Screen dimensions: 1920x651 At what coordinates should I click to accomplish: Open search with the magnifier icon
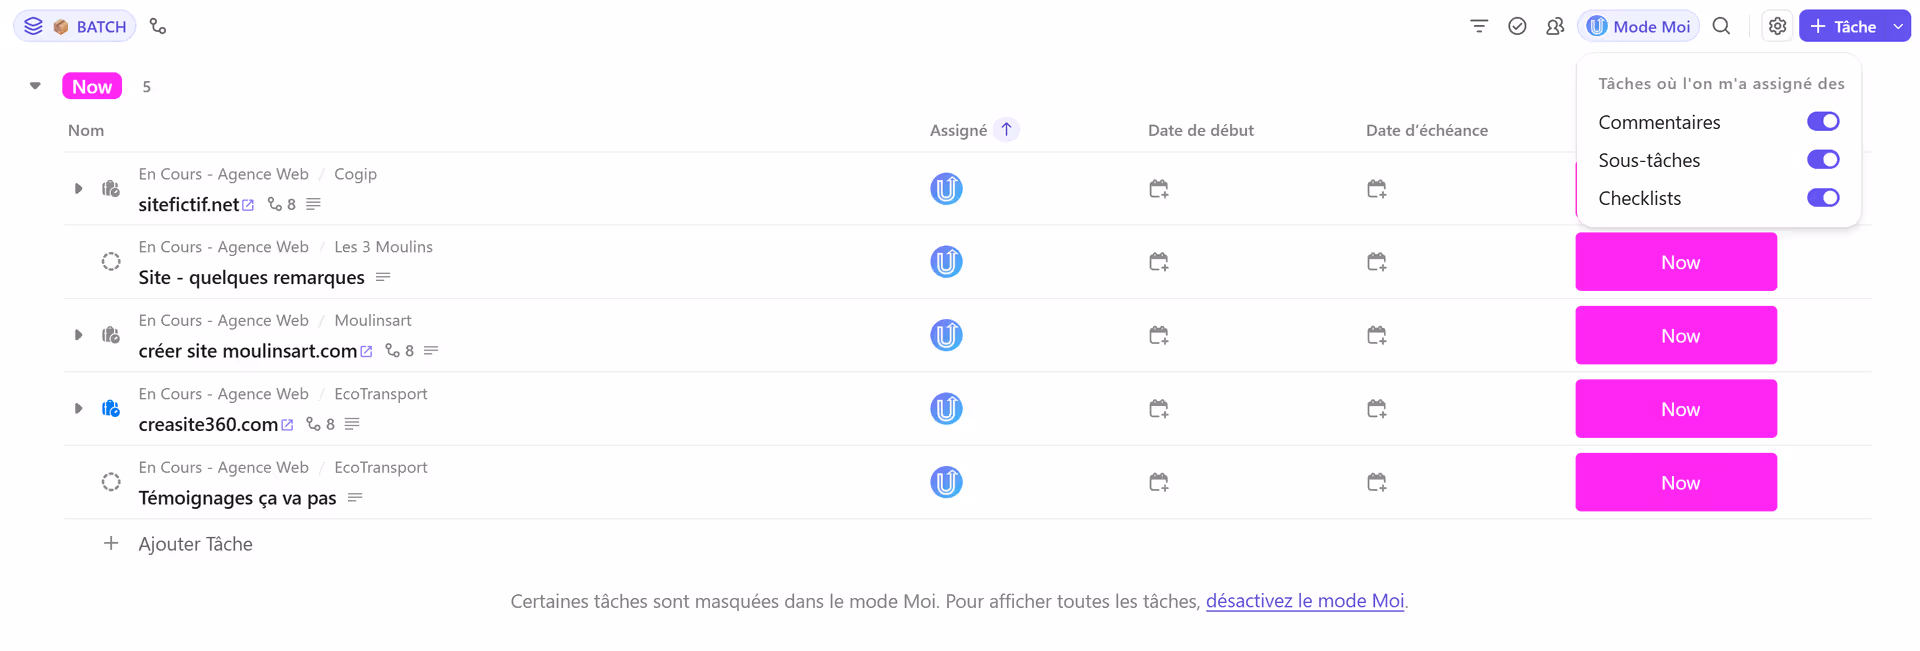point(1722,26)
